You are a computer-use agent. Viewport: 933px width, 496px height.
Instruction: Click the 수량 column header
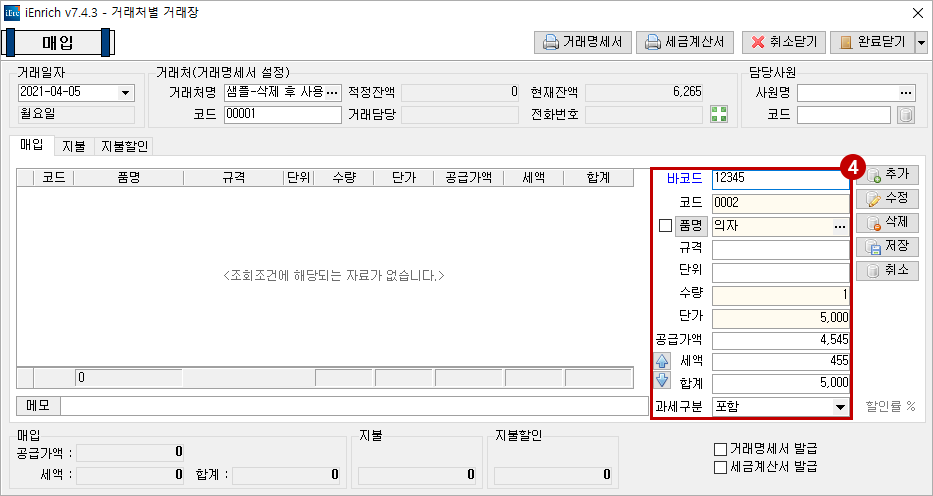point(343,178)
